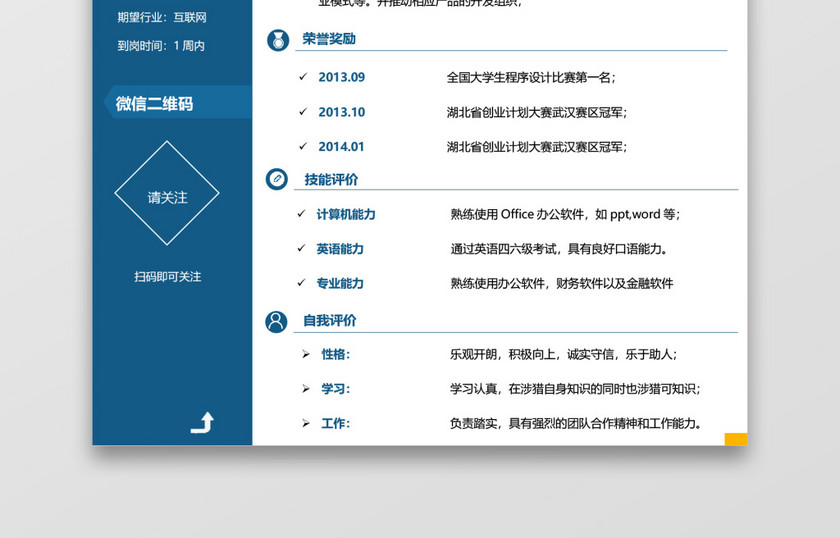Select the 荣誉奖励 section heading
This screenshot has width=840, height=538.
coord(329,39)
